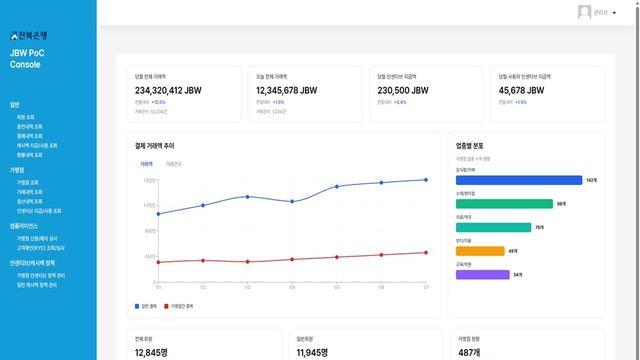This screenshot has width=640, height=360.
Task: Open 정산내역 조회 under 가맹점
Action: 29,201
